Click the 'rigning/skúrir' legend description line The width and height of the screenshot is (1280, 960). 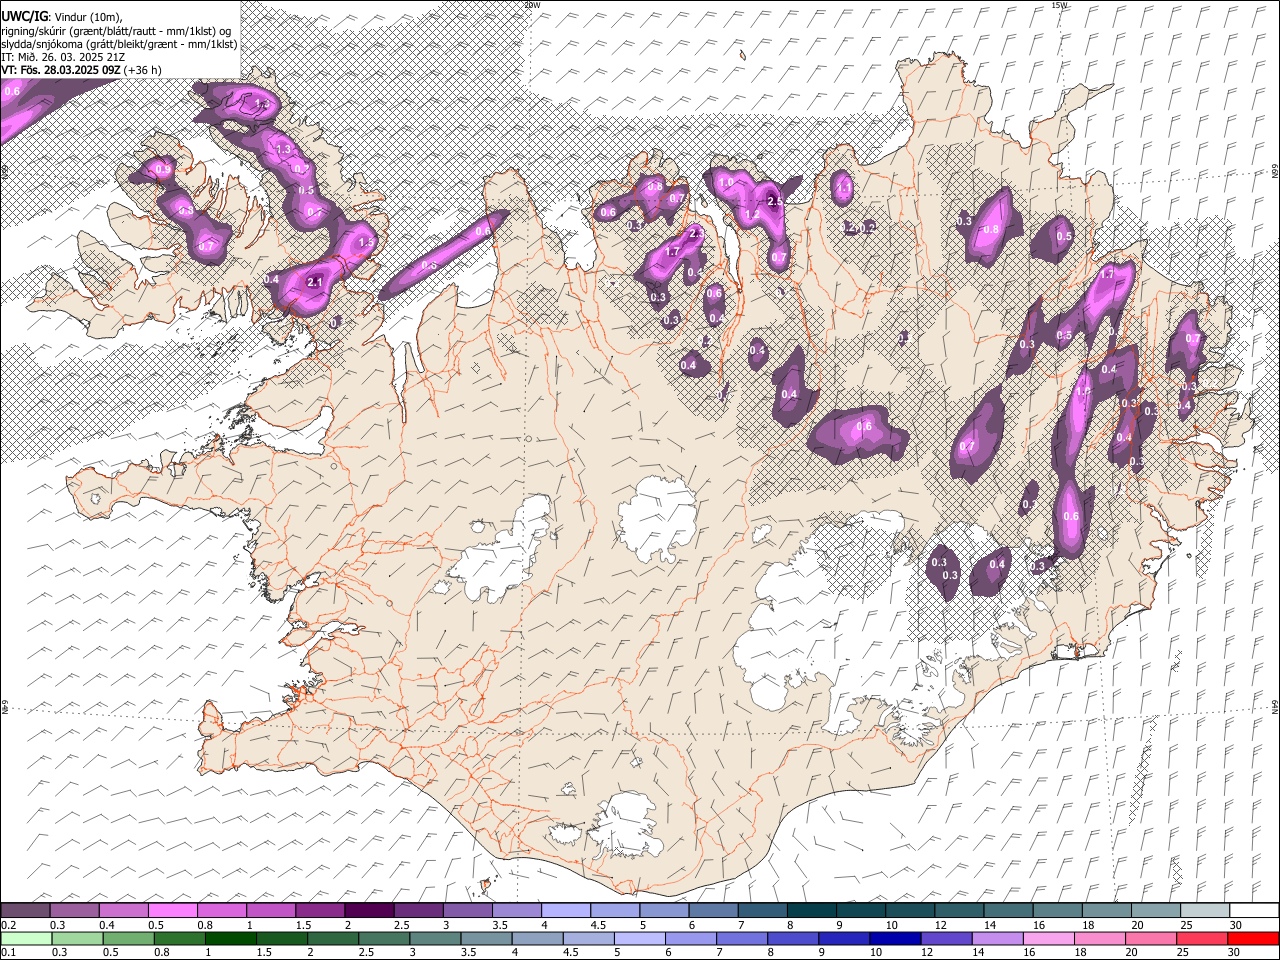pos(116,31)
